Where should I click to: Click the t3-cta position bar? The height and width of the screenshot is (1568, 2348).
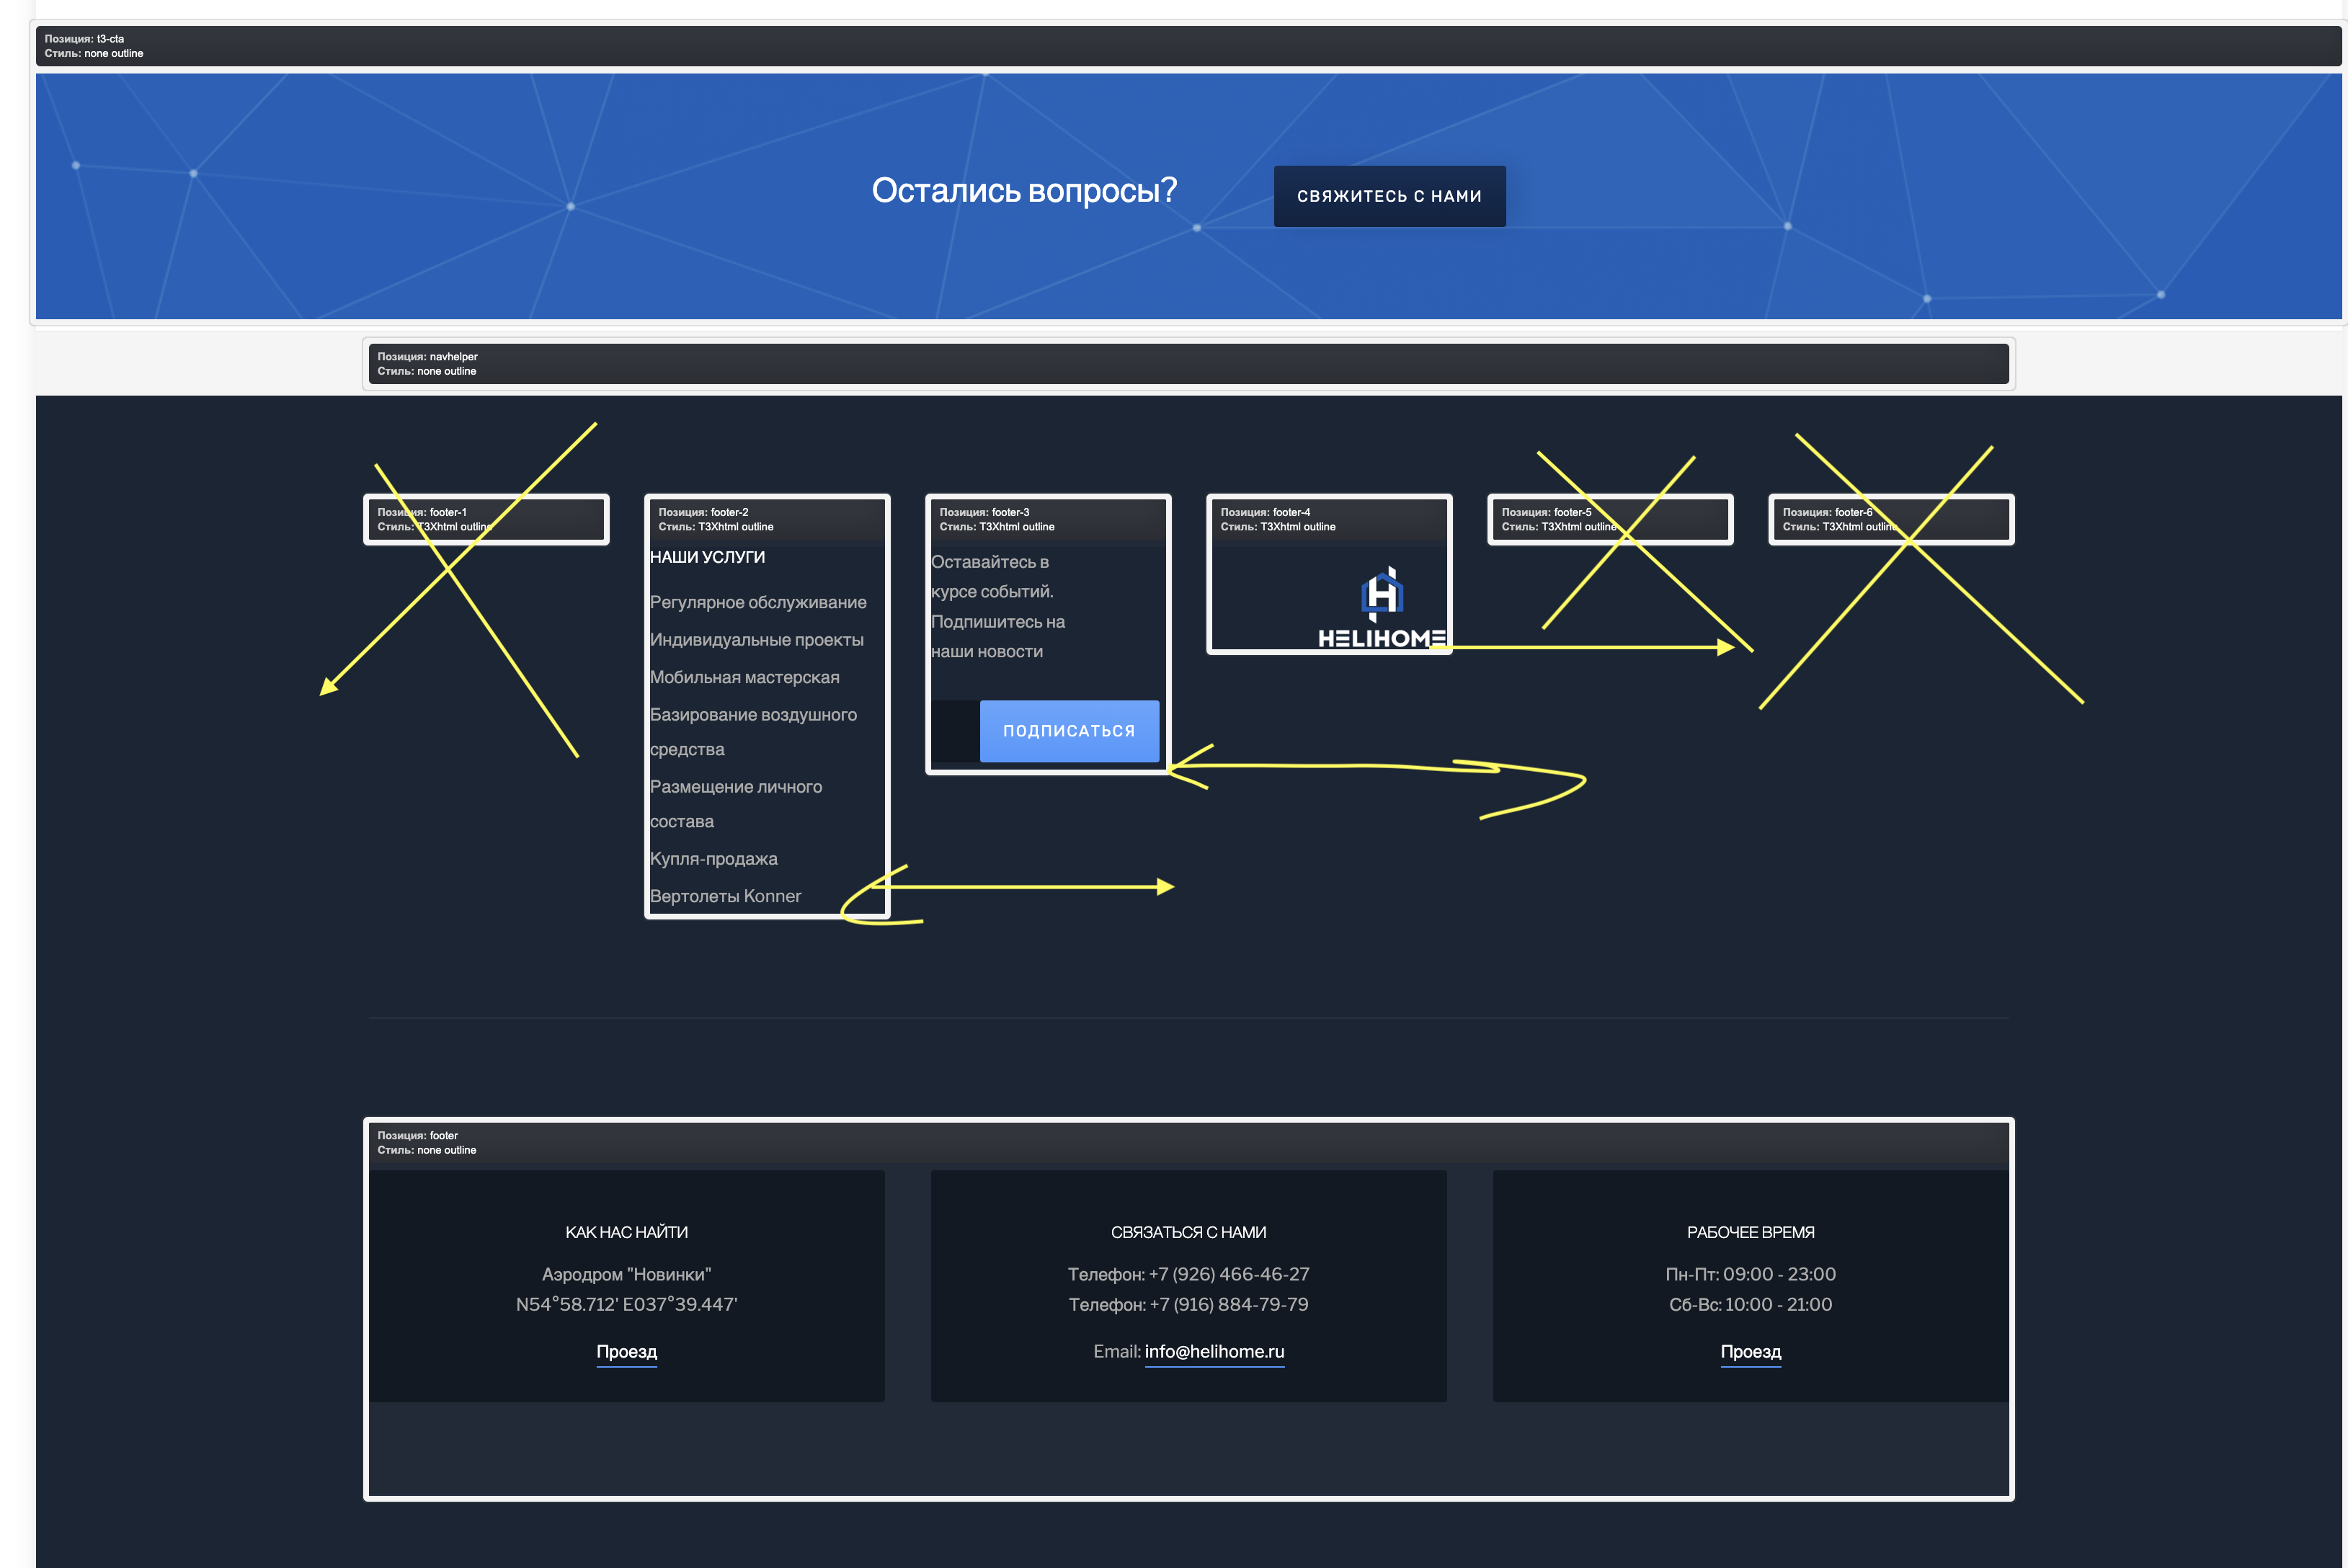pos(1188,46)
